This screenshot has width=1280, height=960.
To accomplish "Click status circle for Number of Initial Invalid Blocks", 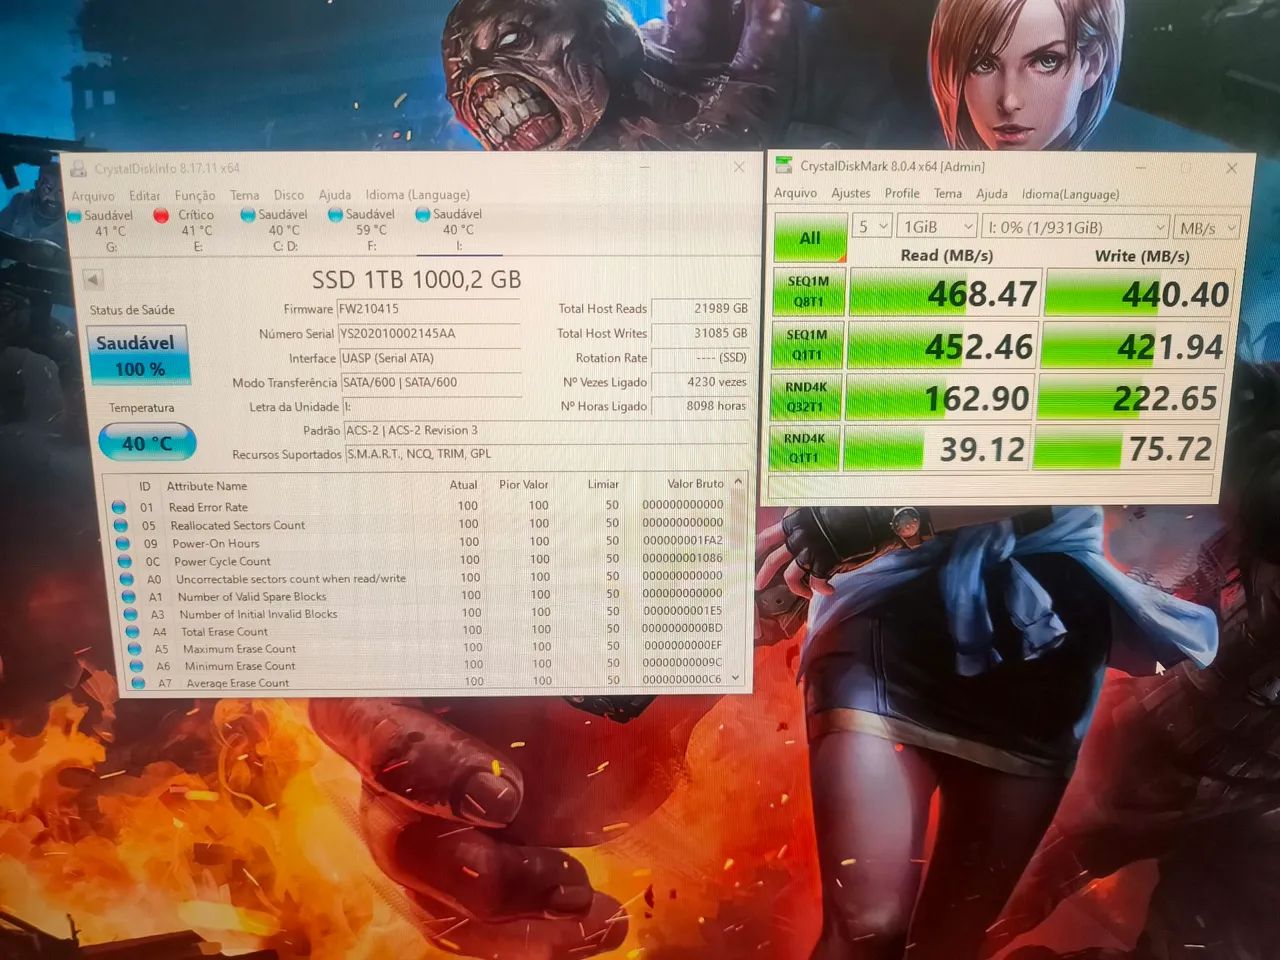I will tap(130, 614).
